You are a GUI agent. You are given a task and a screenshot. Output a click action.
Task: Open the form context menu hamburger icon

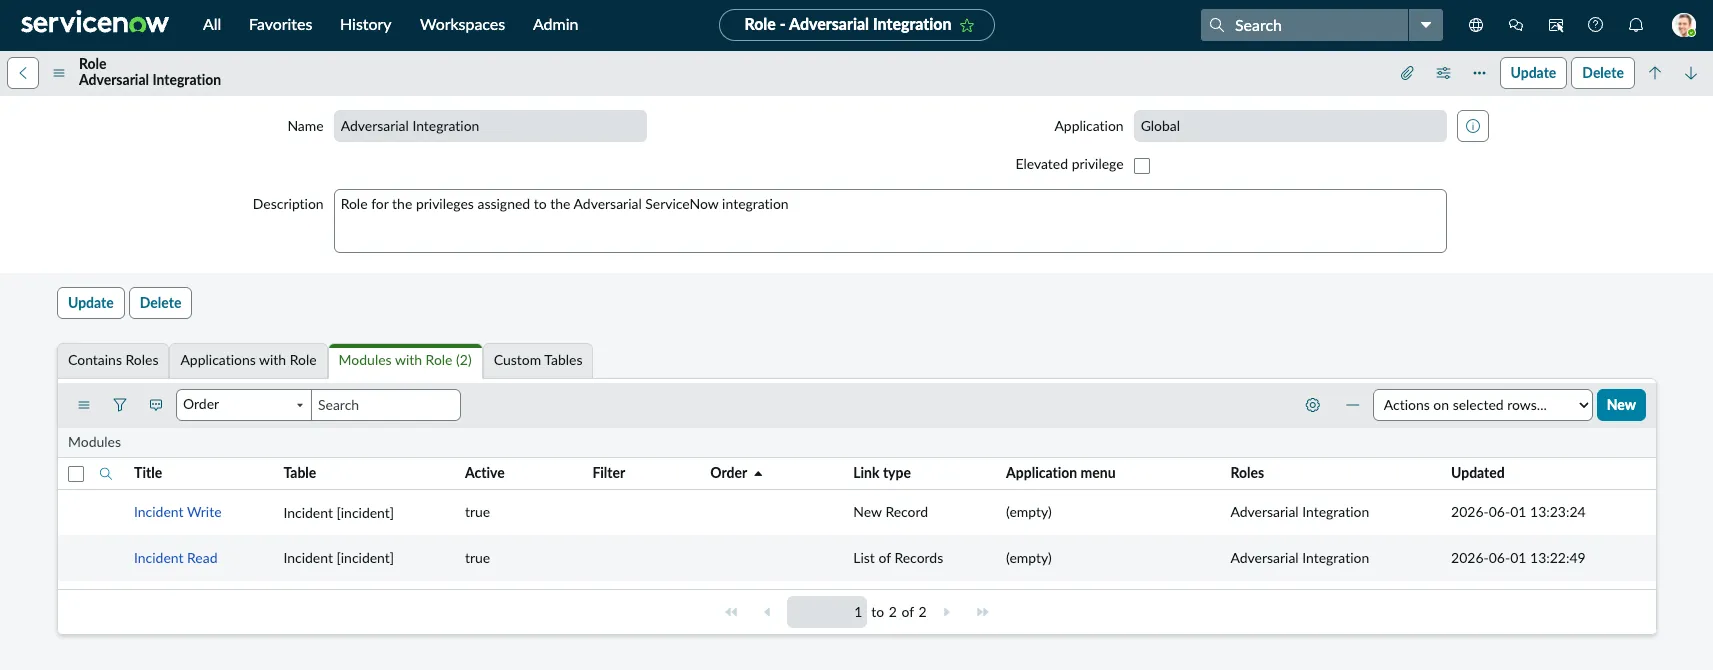pos(59,73)
